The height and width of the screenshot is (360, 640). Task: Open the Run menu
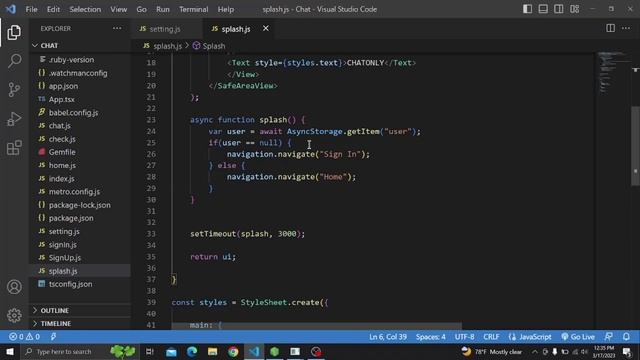click(x=162, y=9)
